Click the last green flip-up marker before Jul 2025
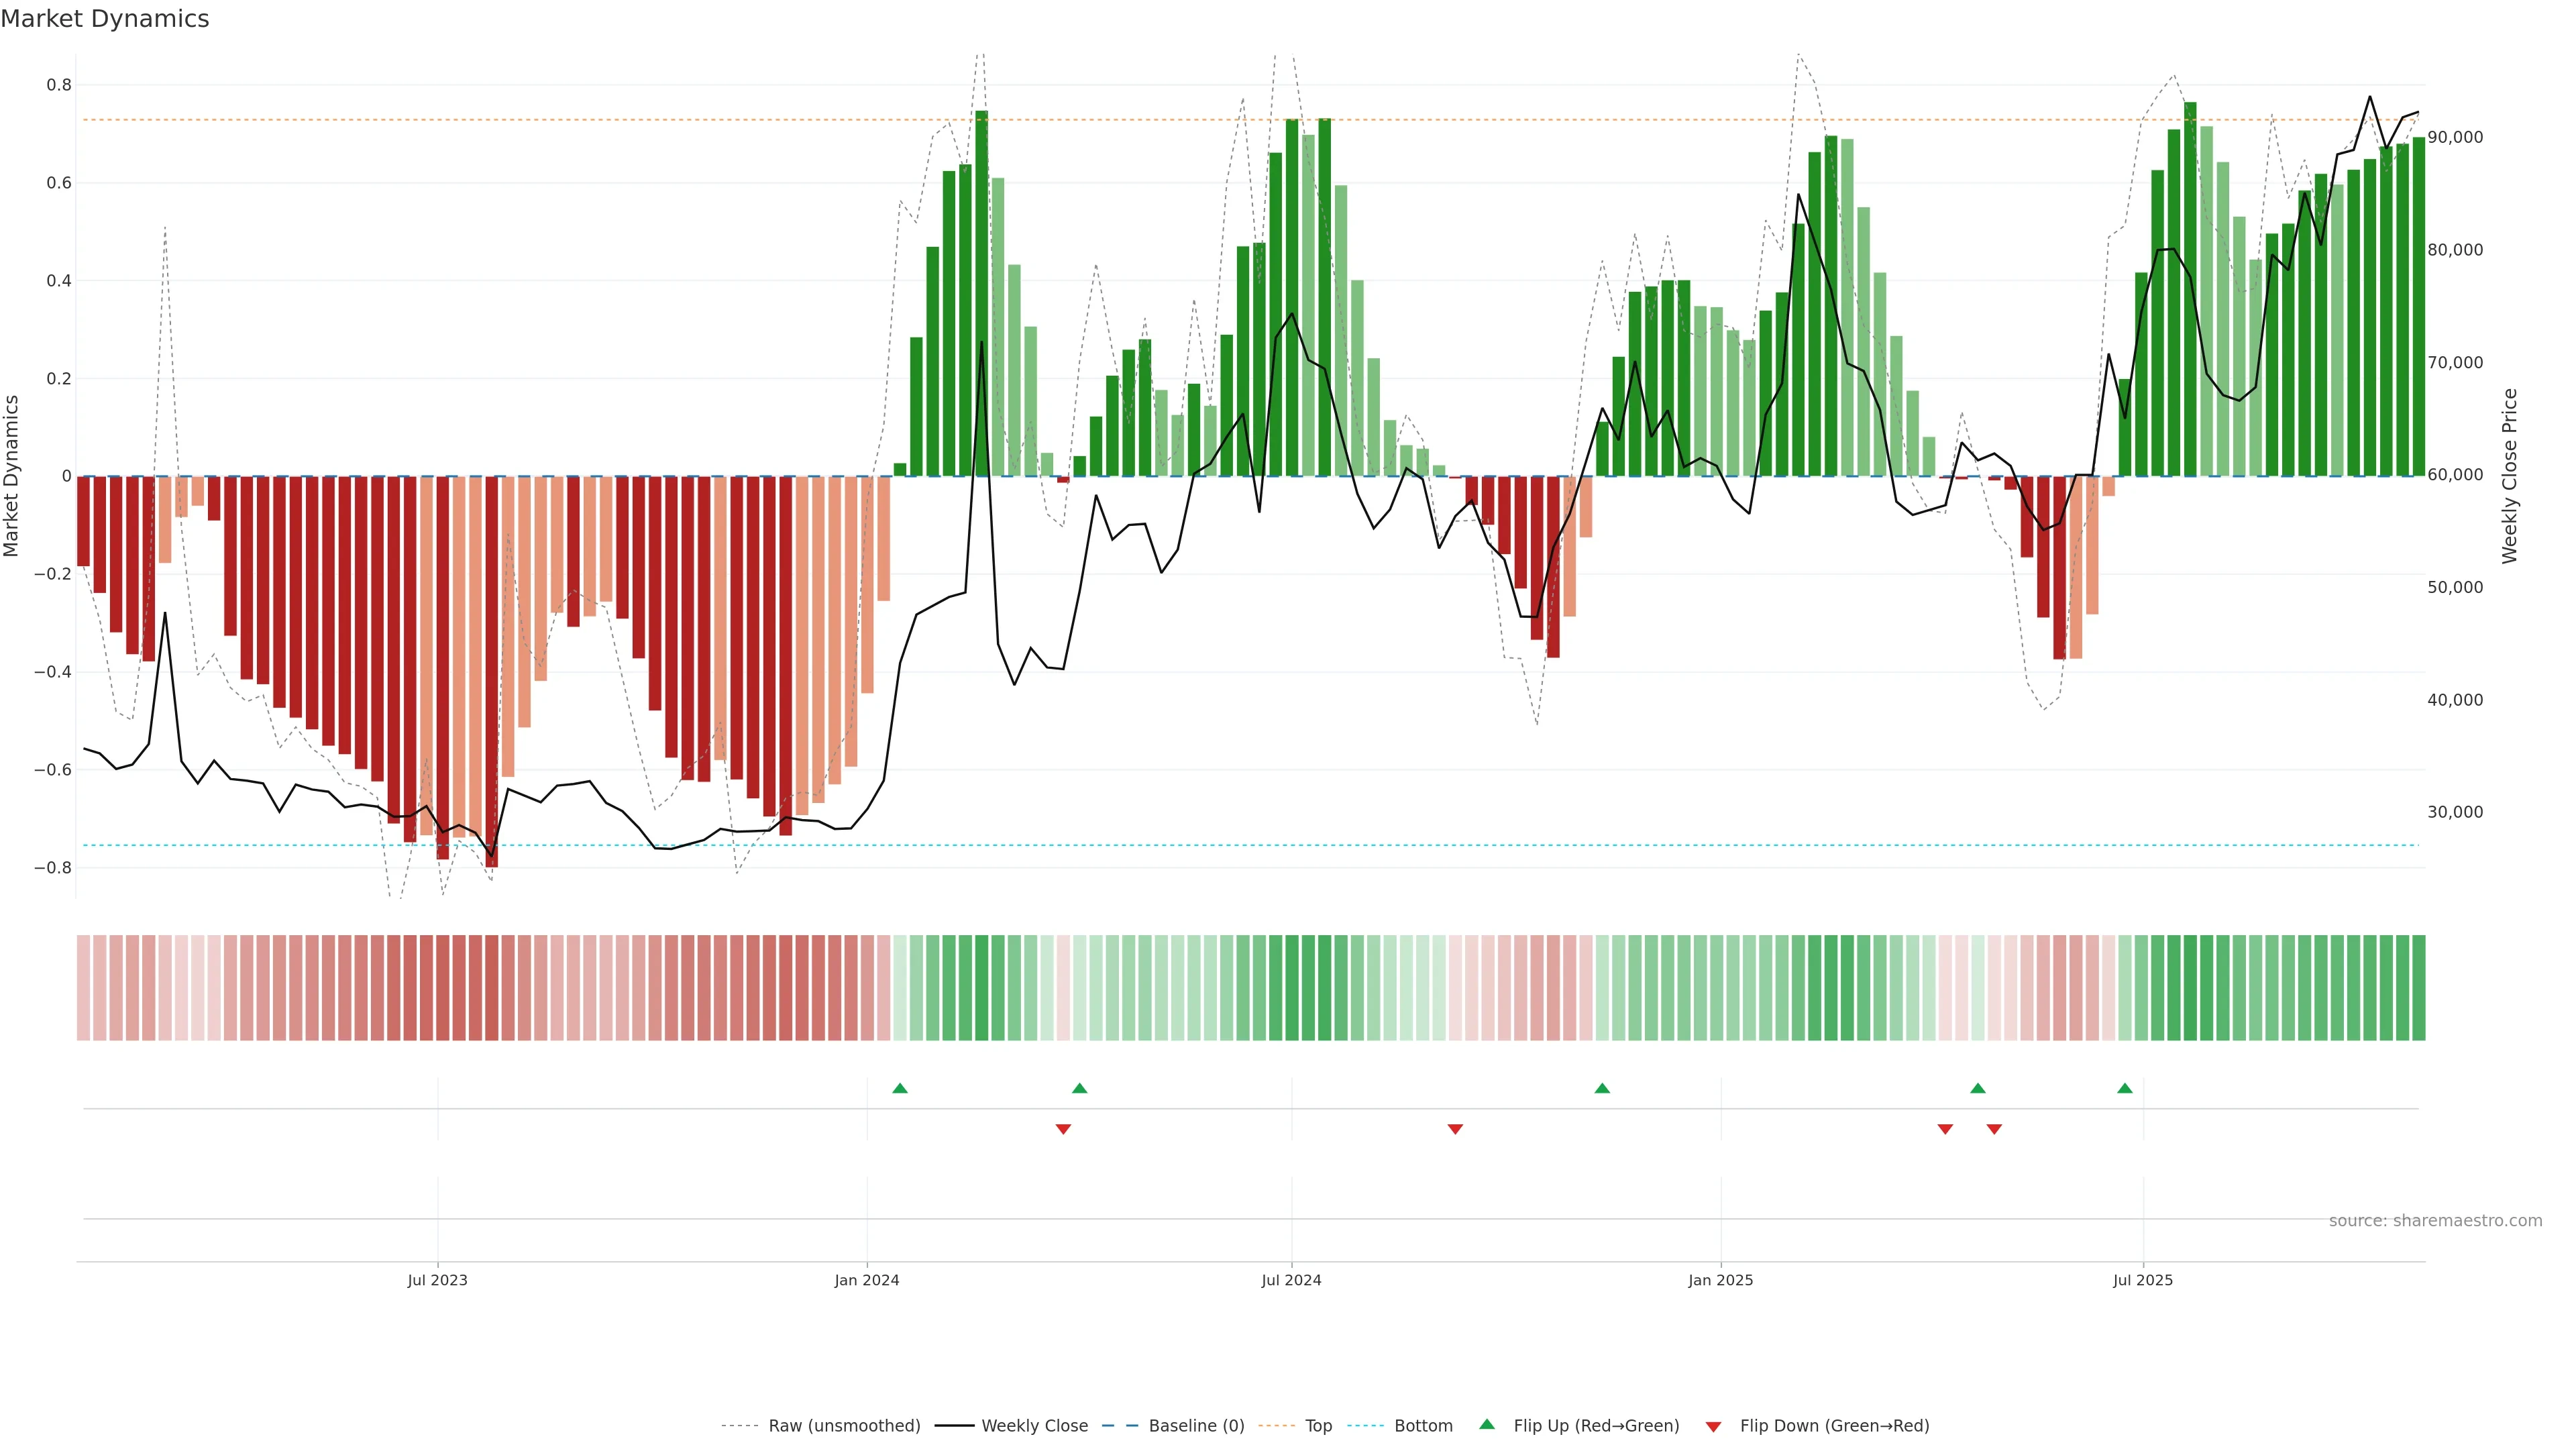The height and width of the screenshot is (1449, 2576). [2125, 1088]
